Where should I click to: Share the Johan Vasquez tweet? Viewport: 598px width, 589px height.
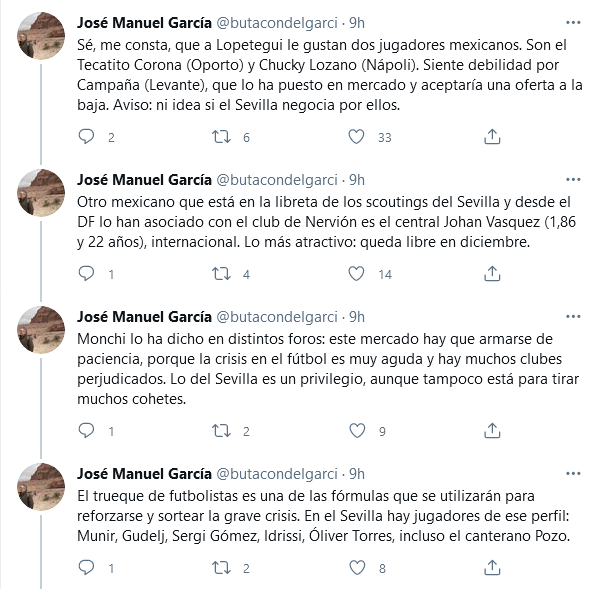(492, 274)
